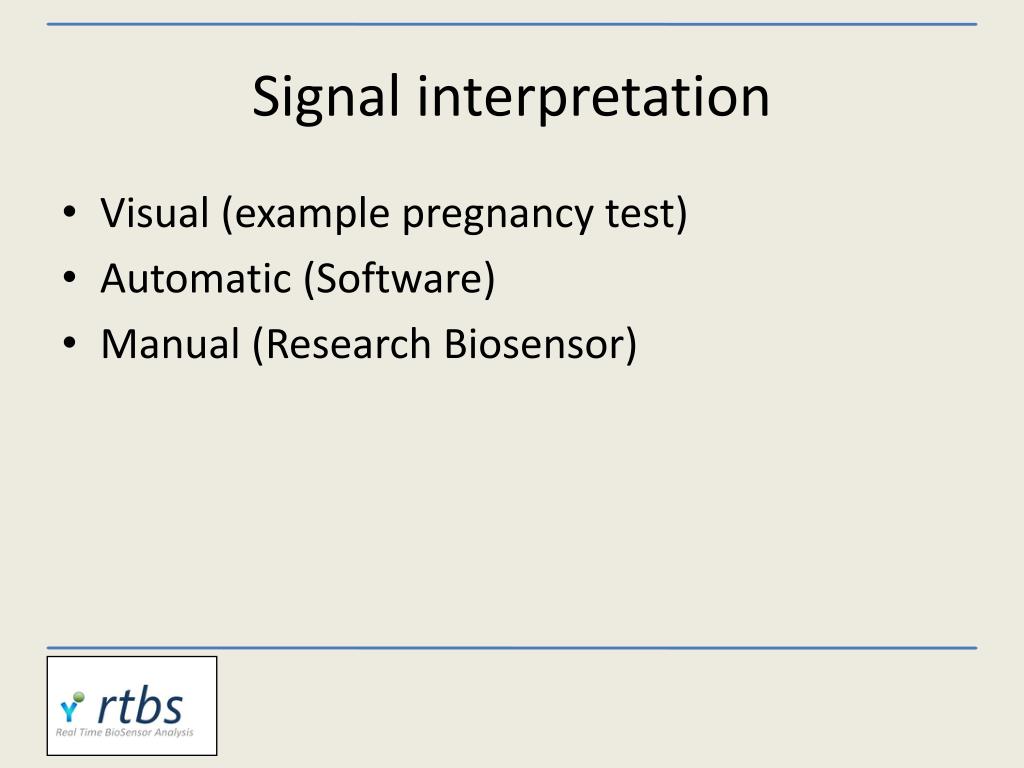Click the Real Time BioSensor Analysis tagline
This screenshot has height=768, width=1024.
[125, 732]
